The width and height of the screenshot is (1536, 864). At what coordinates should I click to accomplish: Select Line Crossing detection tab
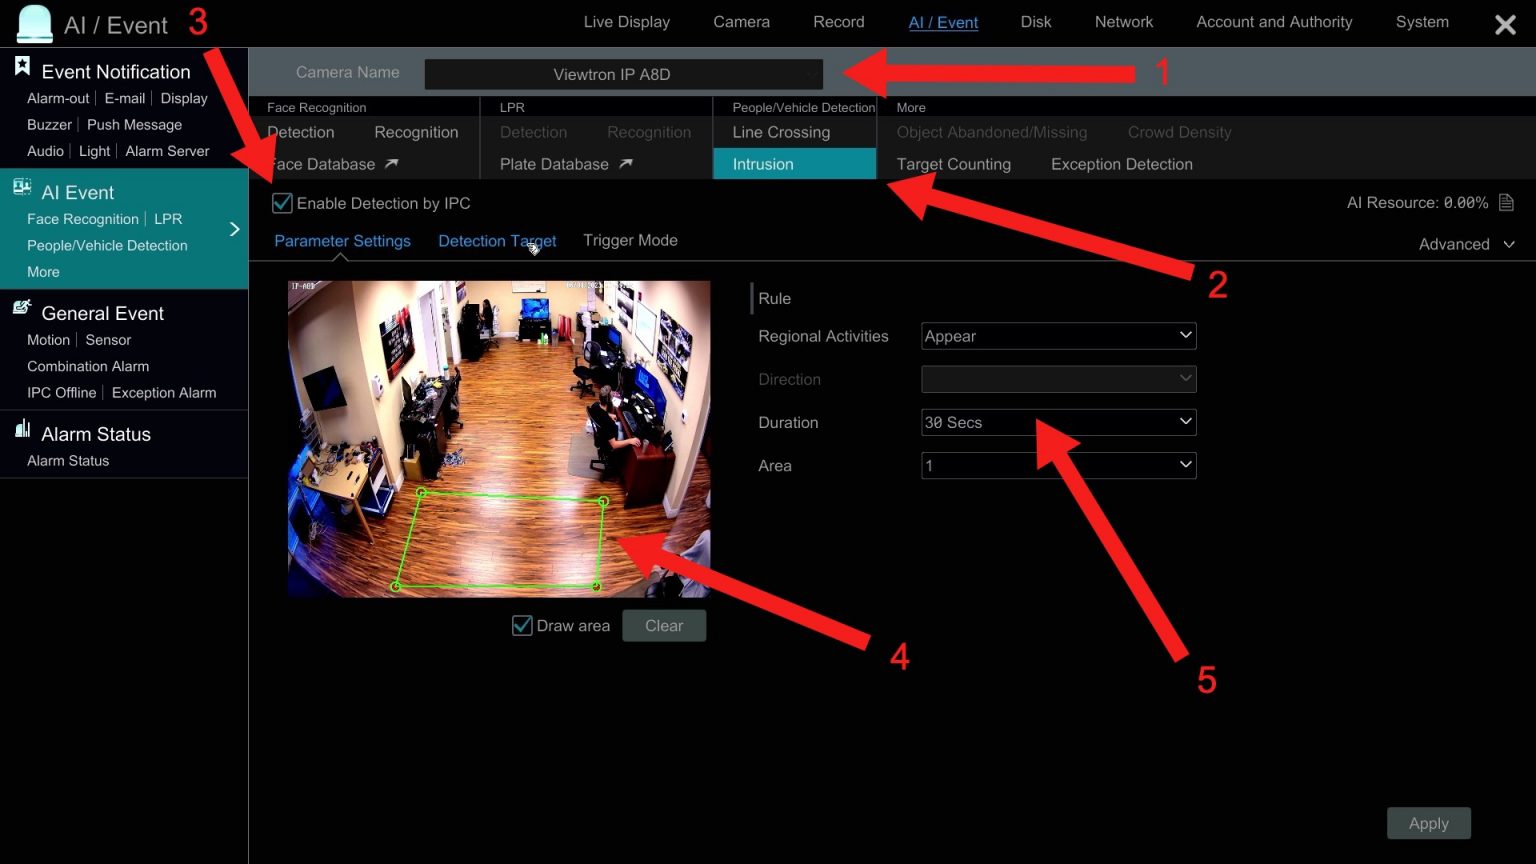click(x=781, y=132)
